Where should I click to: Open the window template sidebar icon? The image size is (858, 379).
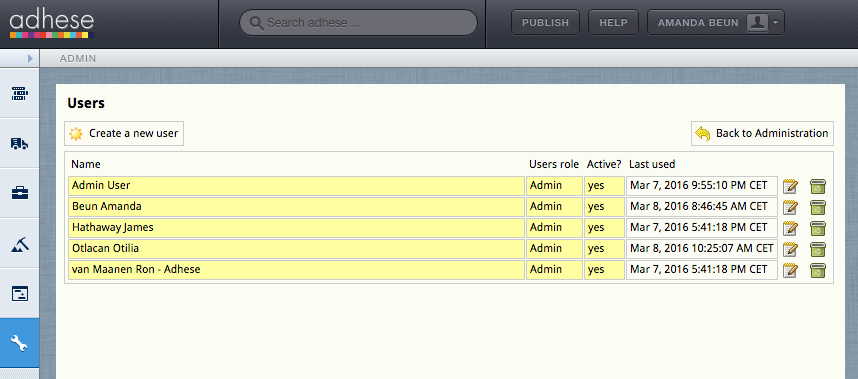point(19,294)
